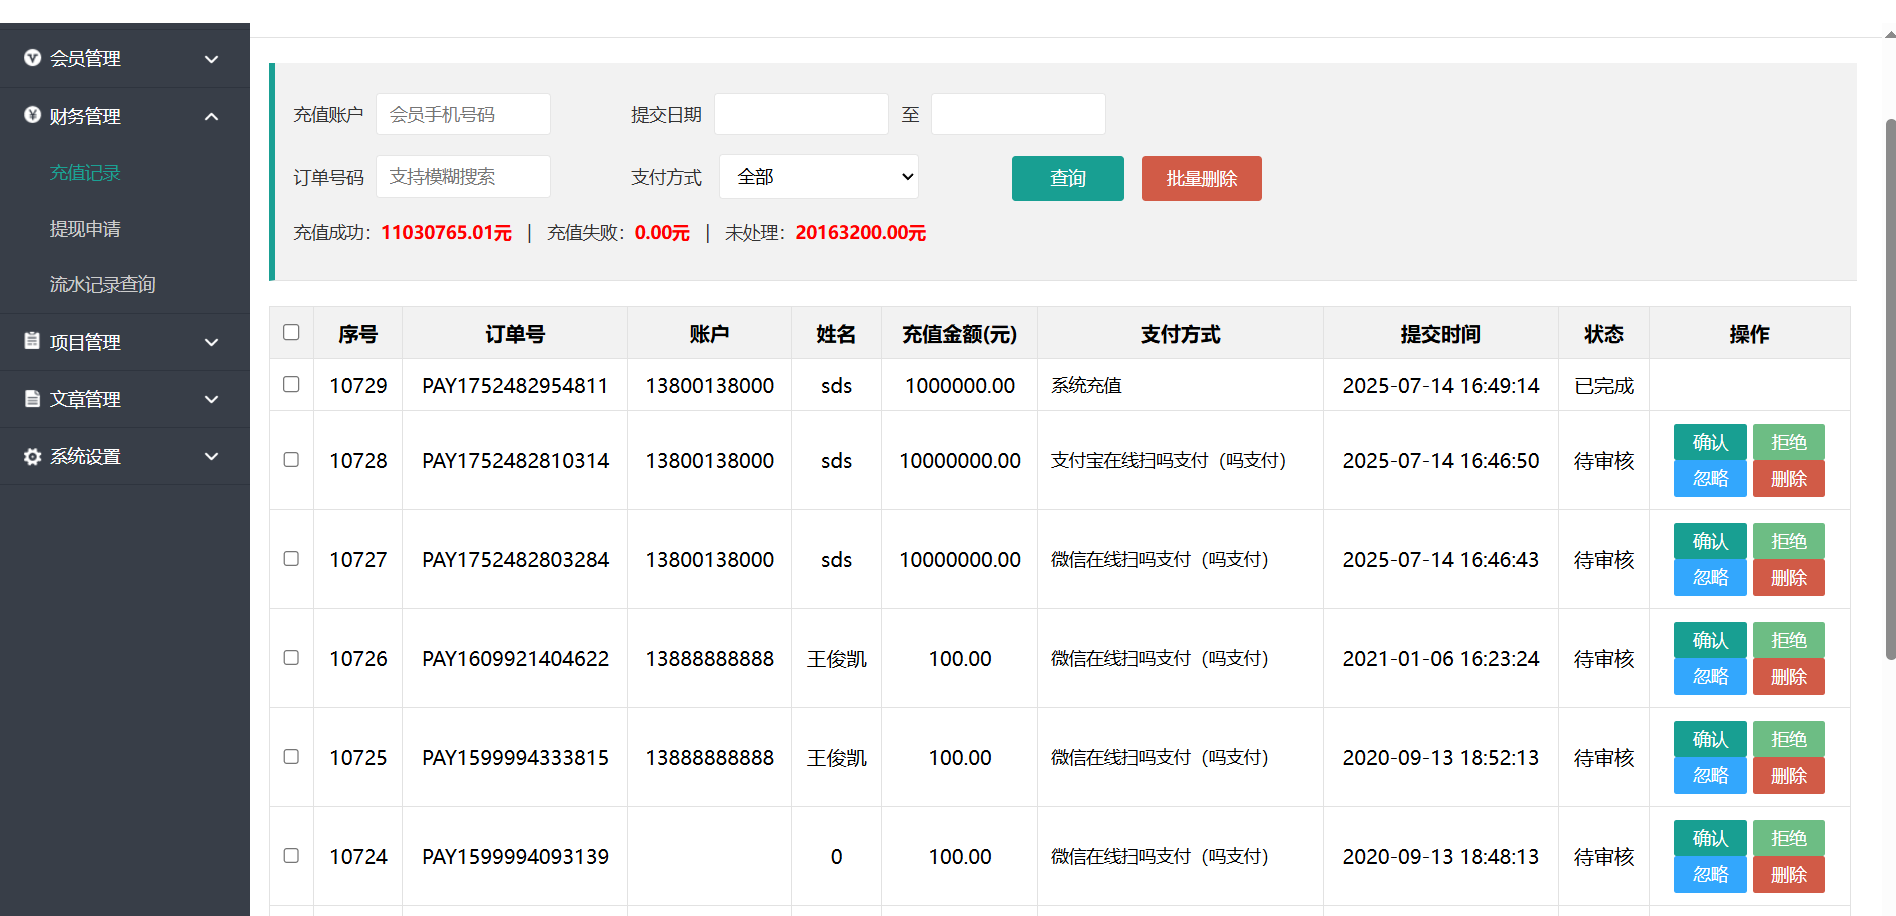1896x916 pixels.
Task: Click 未处理 amount 20163200.00元
Action: [x=860, y=233]
